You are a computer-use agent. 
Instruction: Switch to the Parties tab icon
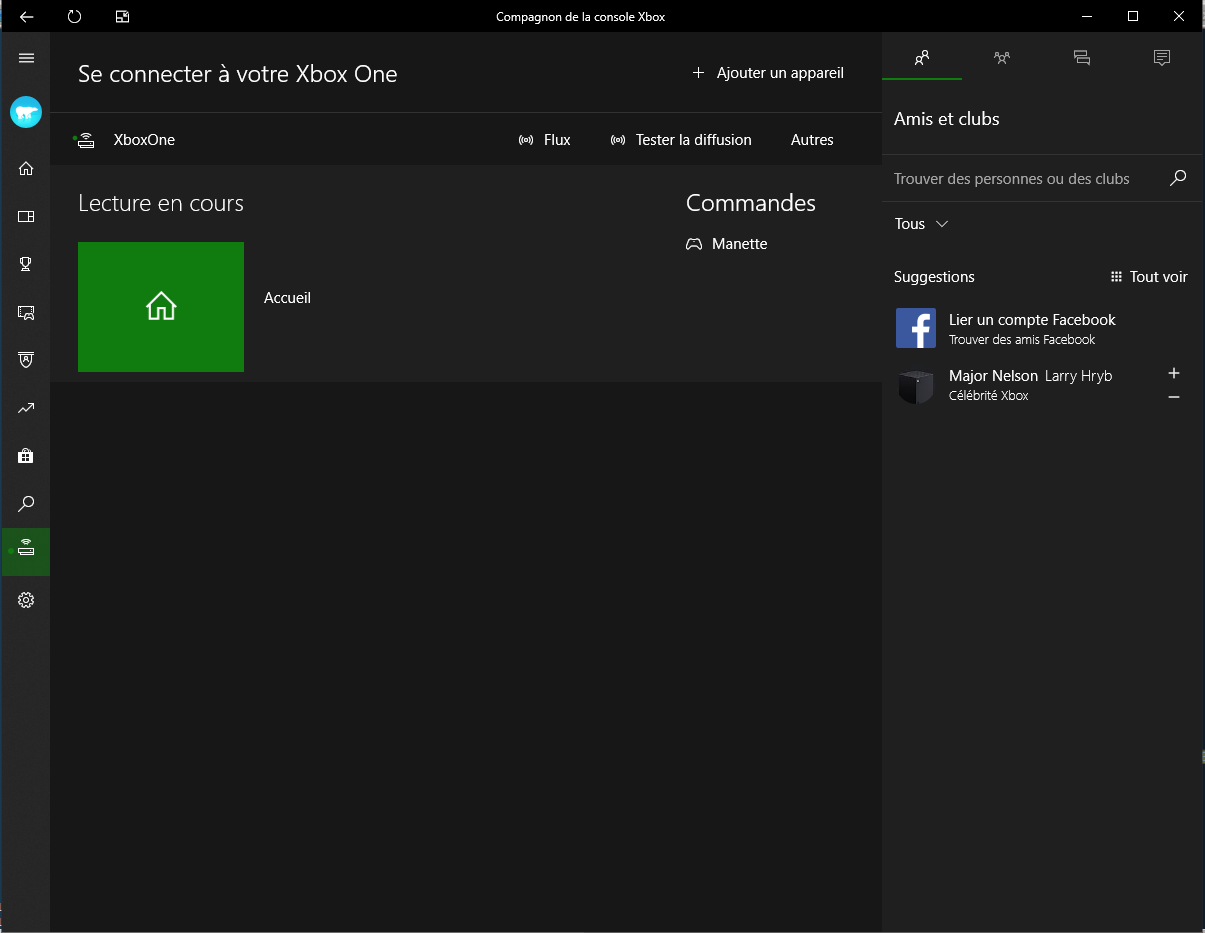click(1002, 58)
